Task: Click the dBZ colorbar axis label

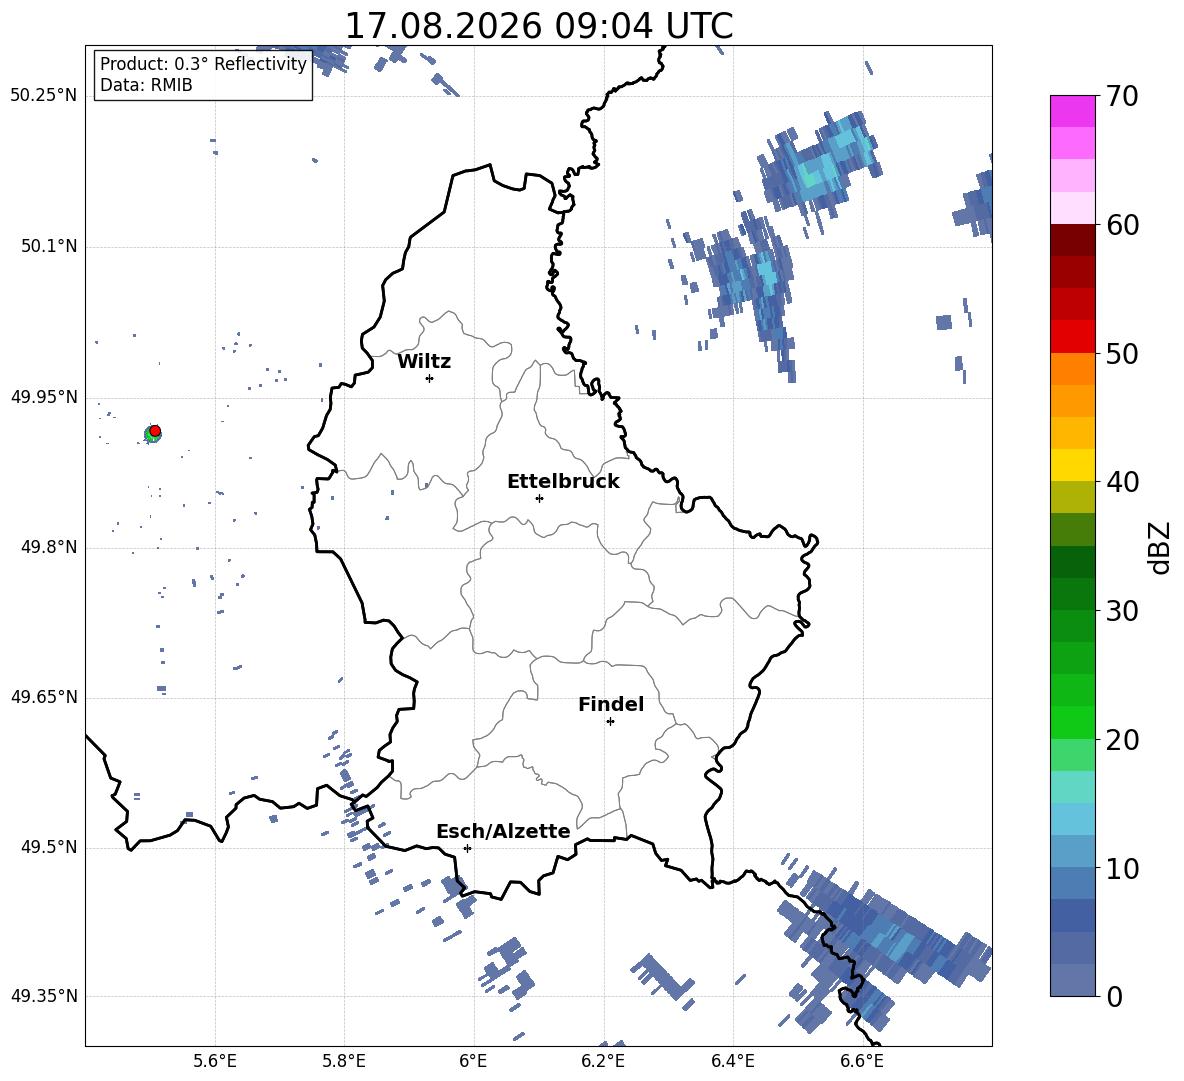Action: tap(1159, 547)
